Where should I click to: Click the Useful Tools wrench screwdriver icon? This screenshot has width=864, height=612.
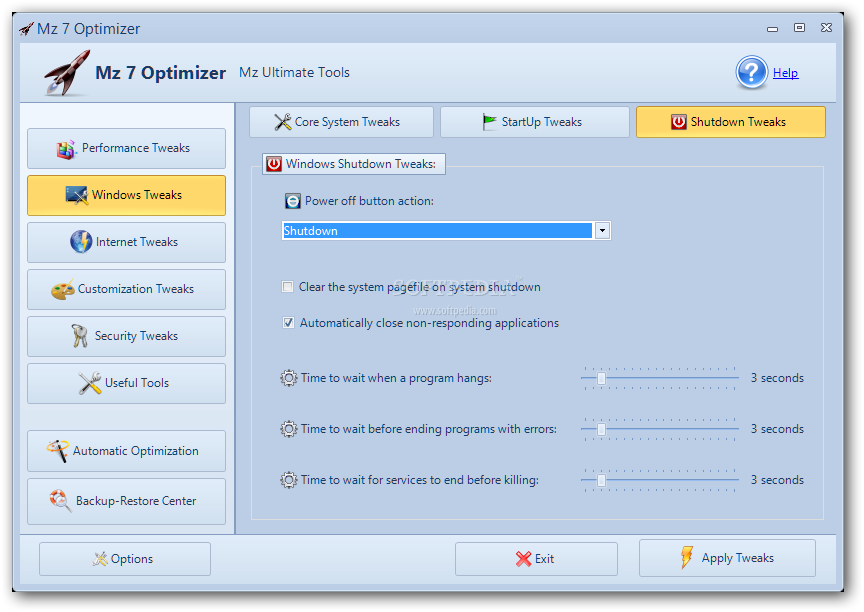point(89,383)
